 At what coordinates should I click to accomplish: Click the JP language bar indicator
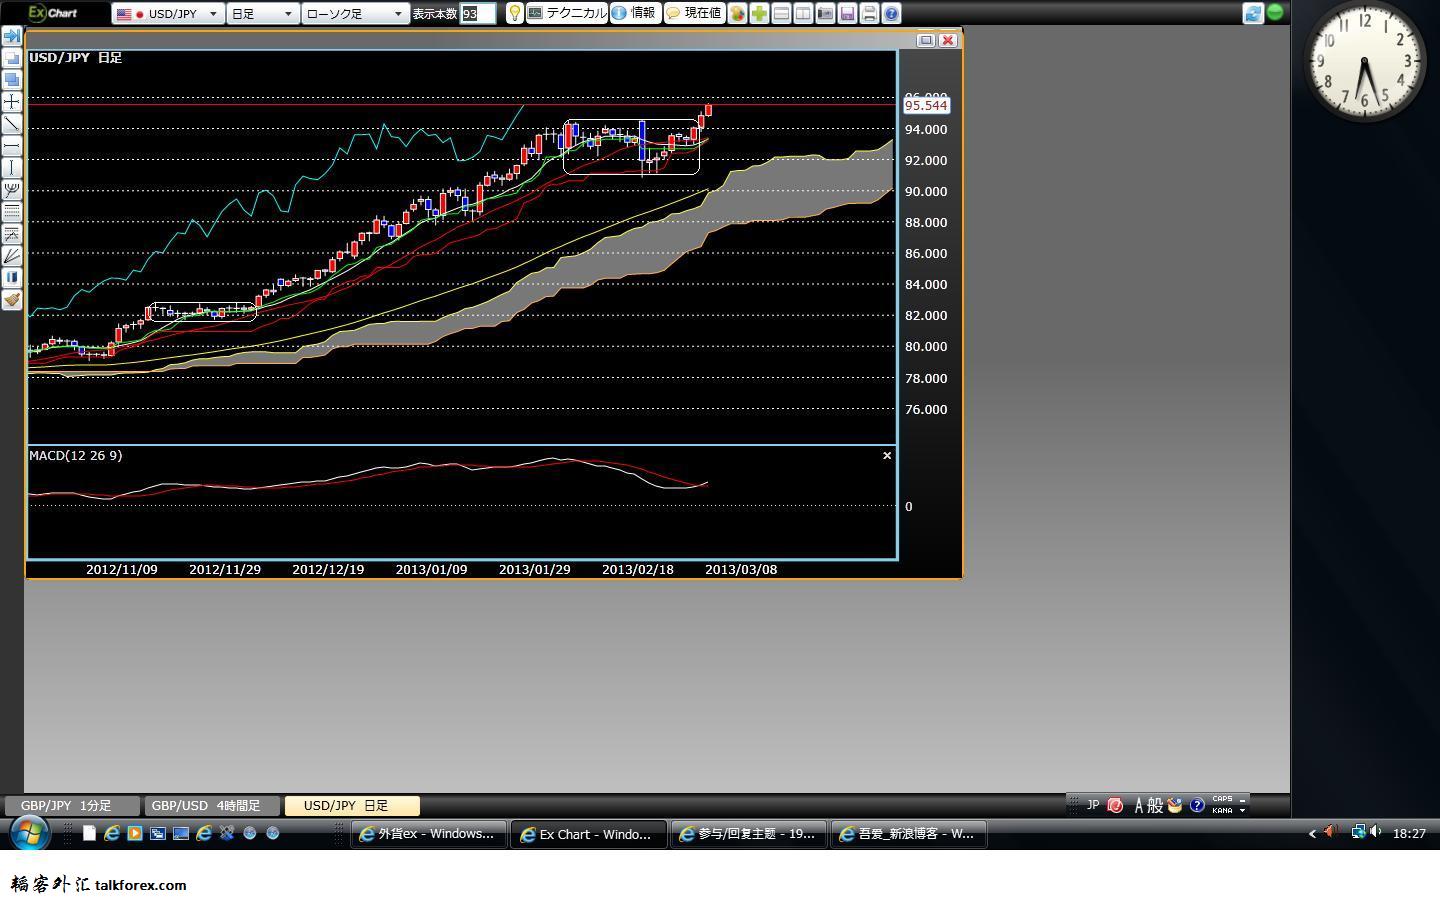[x=1092, y=805]
